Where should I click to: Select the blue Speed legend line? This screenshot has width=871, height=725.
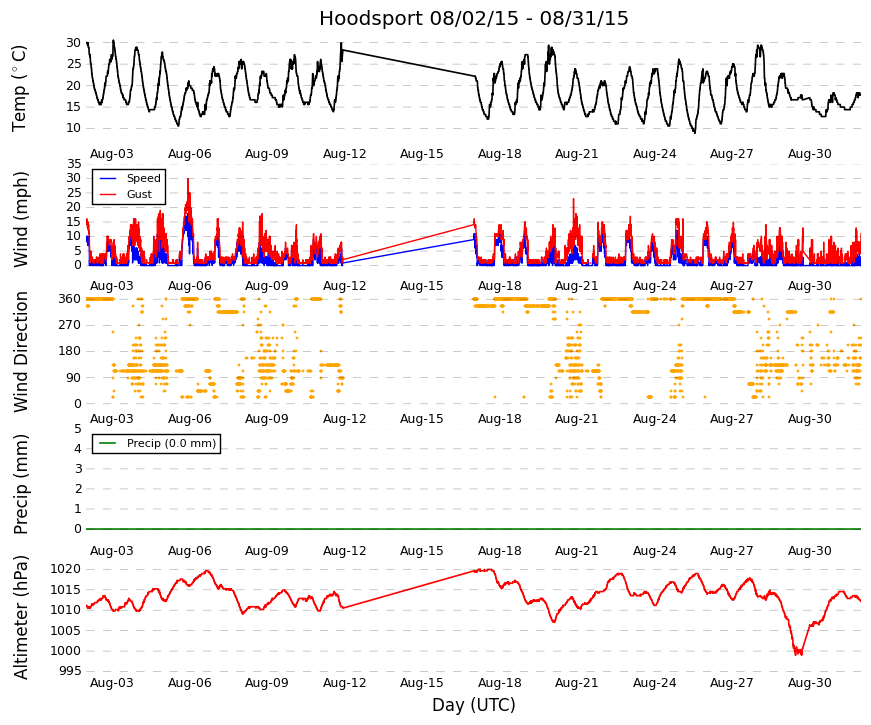coord(108,178)
